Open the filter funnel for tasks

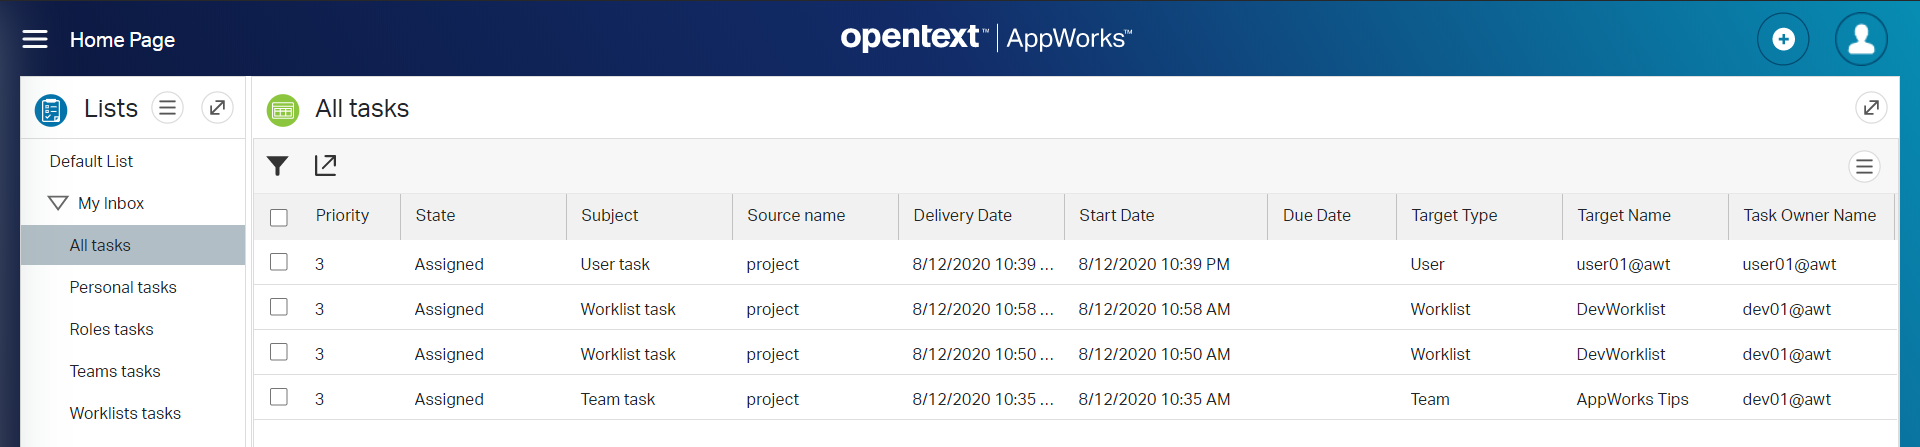pyautogui.click(x=278, y=166)
